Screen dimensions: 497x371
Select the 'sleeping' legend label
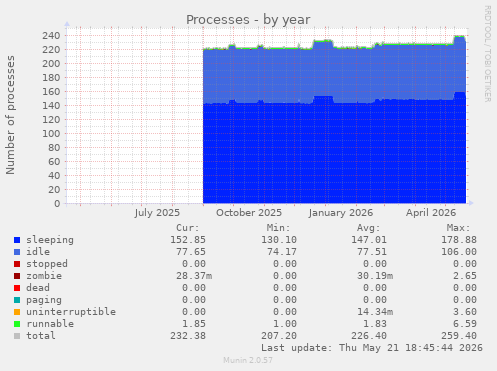click(50, 240)
